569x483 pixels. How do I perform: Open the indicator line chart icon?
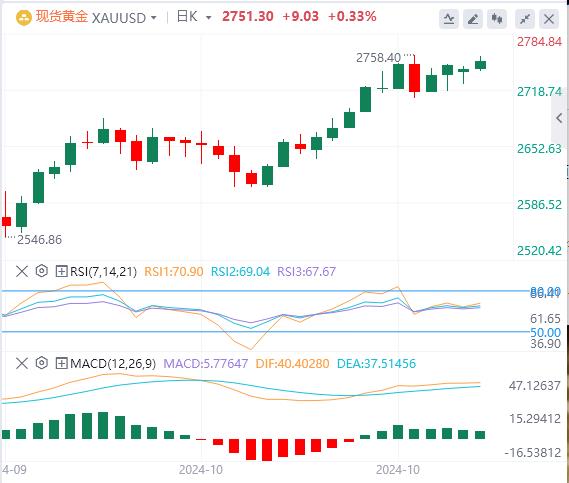(x=449, y=19)
